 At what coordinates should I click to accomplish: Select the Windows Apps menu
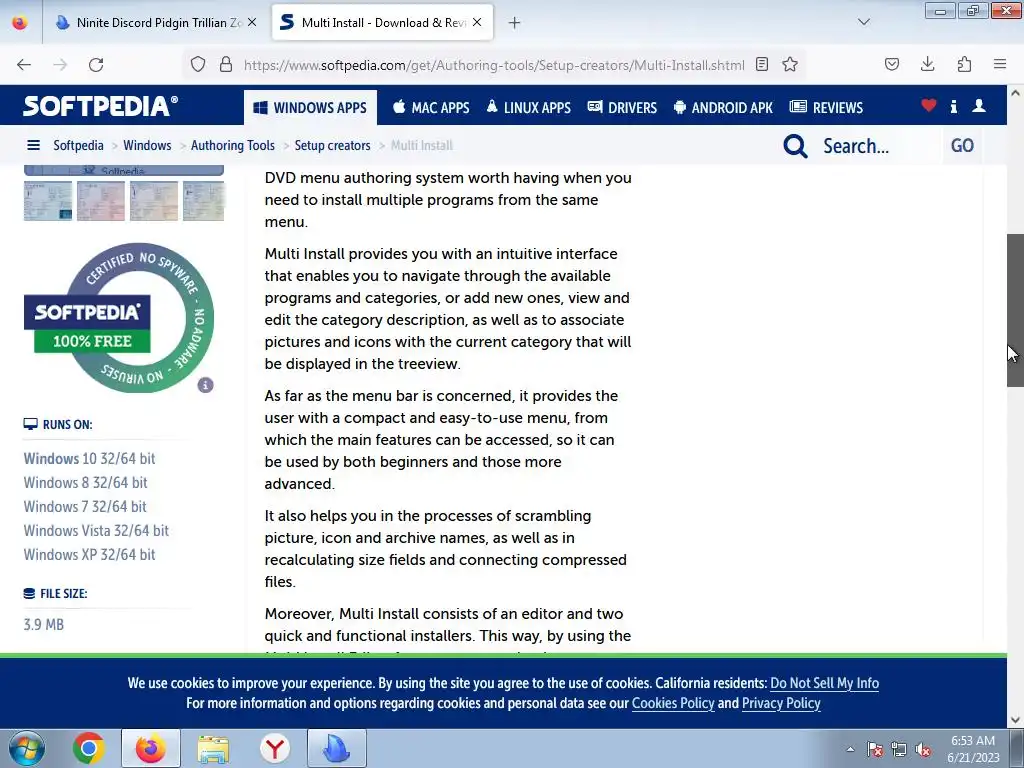(x=310, y=108)
